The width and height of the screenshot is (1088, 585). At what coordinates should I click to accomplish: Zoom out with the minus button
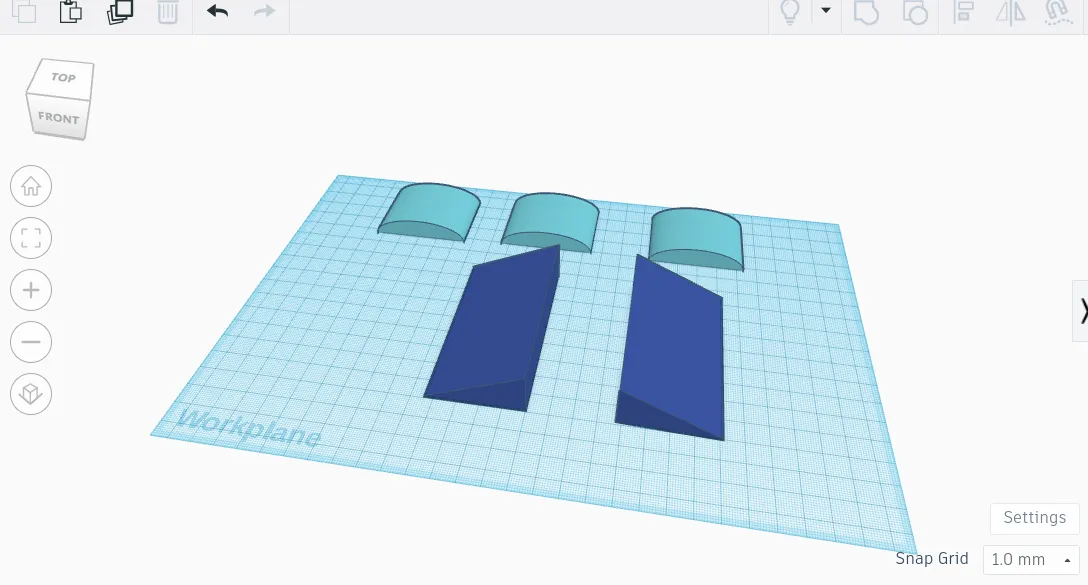pyautogui.click(x=31, y=342)
